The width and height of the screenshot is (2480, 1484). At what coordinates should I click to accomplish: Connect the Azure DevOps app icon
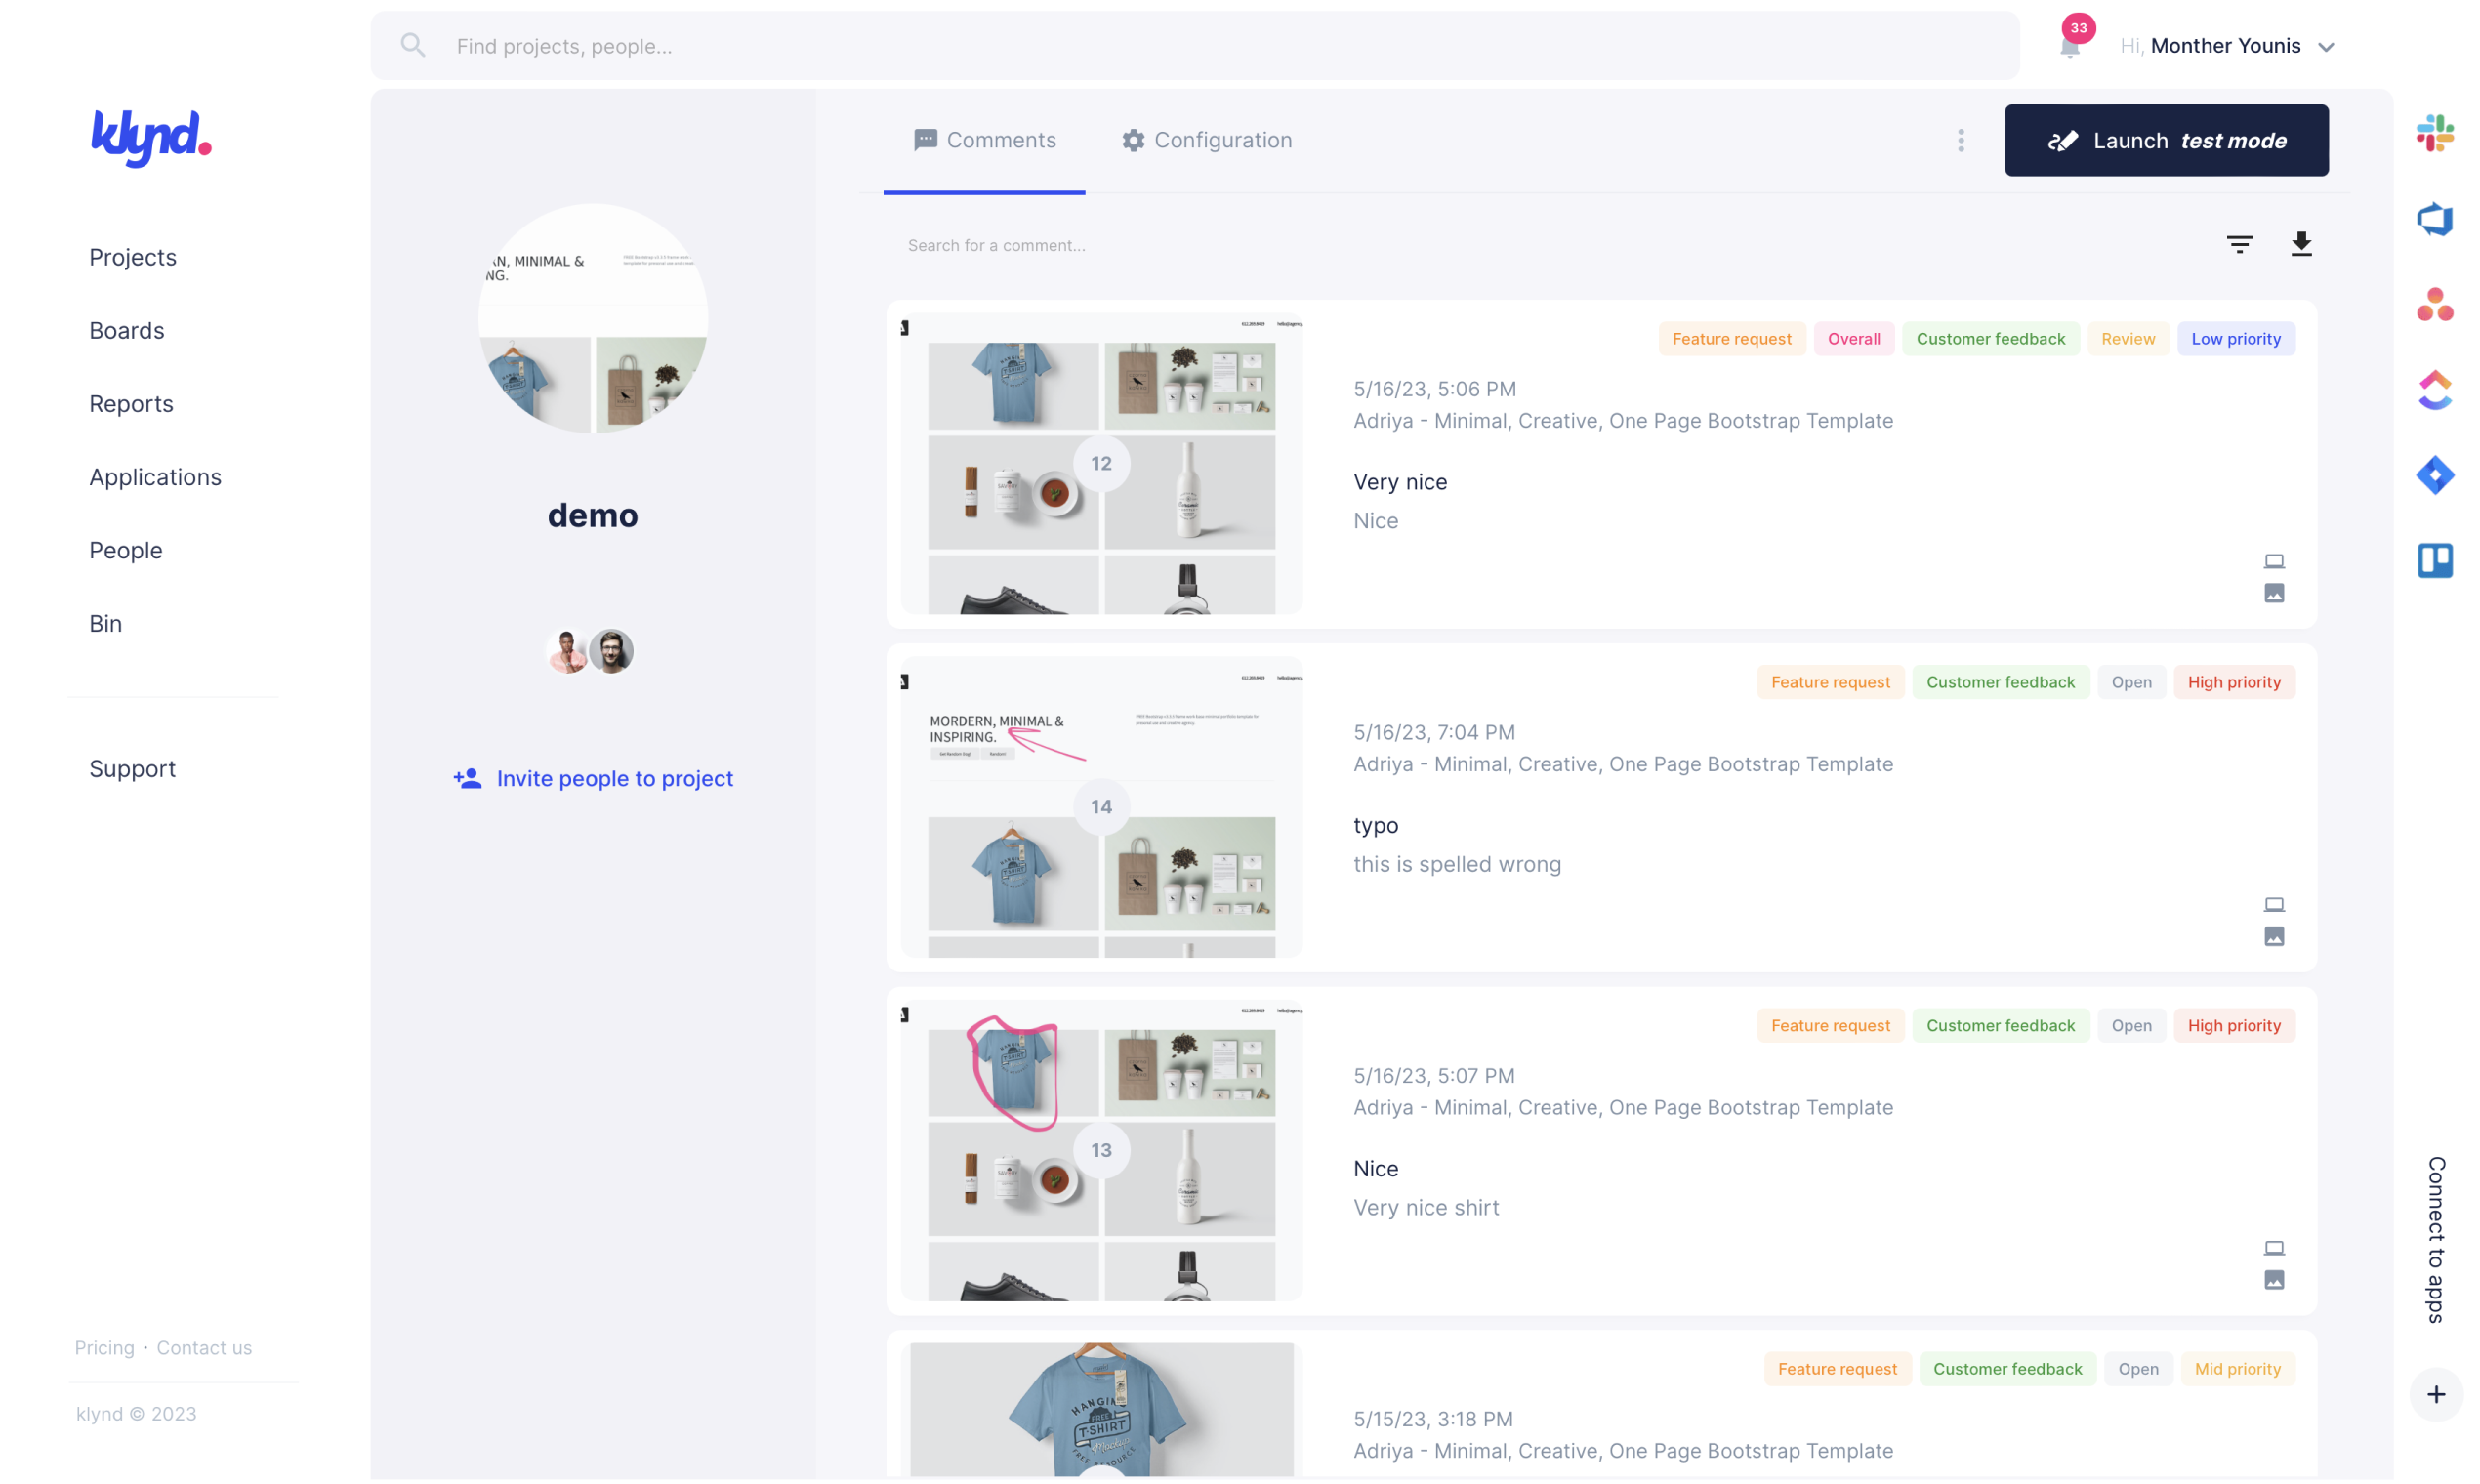click(2435, 219)
